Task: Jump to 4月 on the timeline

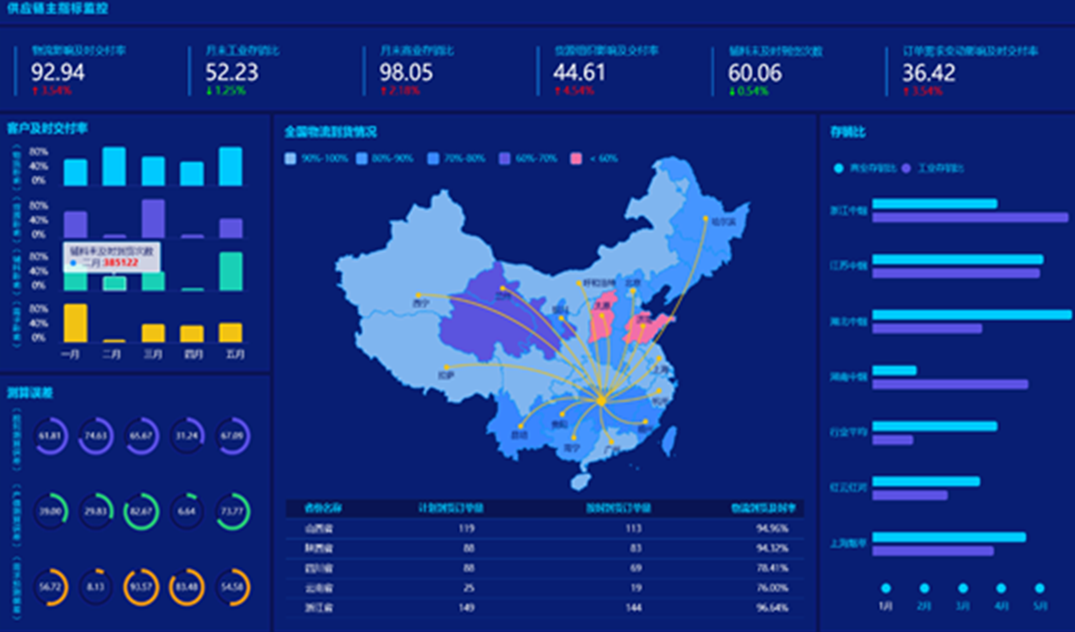Action: 1001,588
